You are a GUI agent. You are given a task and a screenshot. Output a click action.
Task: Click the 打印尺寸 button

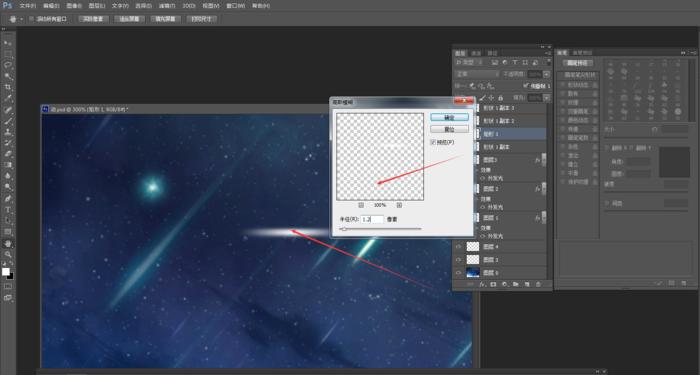pos(201,19)
